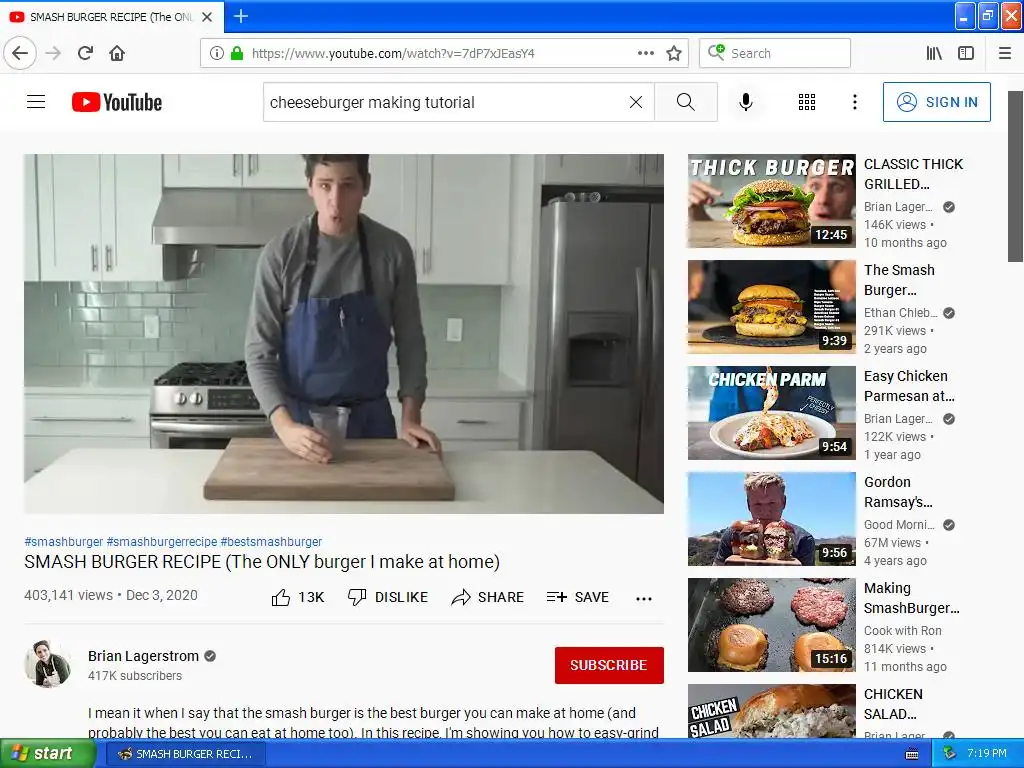The height and width of the screenshot is (768, 1024).
Task: Click the #bestsmashburger hashtag
Action: tap(271, 541)
